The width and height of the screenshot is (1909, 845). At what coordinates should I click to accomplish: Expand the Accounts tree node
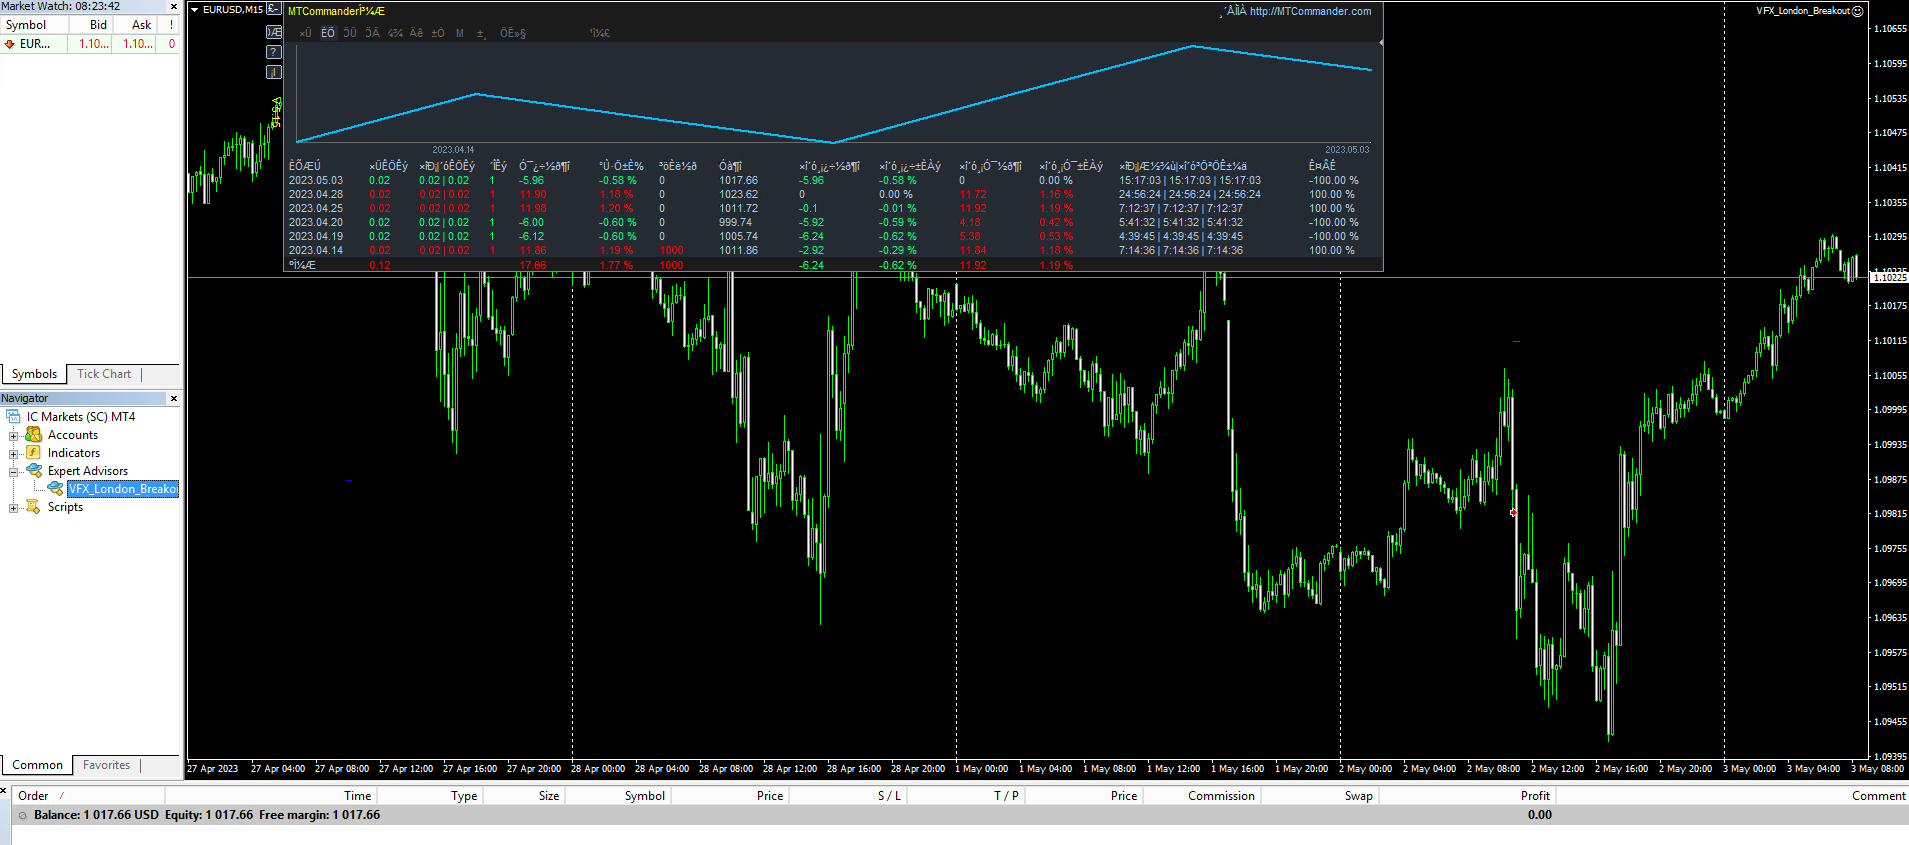point(14,436)
